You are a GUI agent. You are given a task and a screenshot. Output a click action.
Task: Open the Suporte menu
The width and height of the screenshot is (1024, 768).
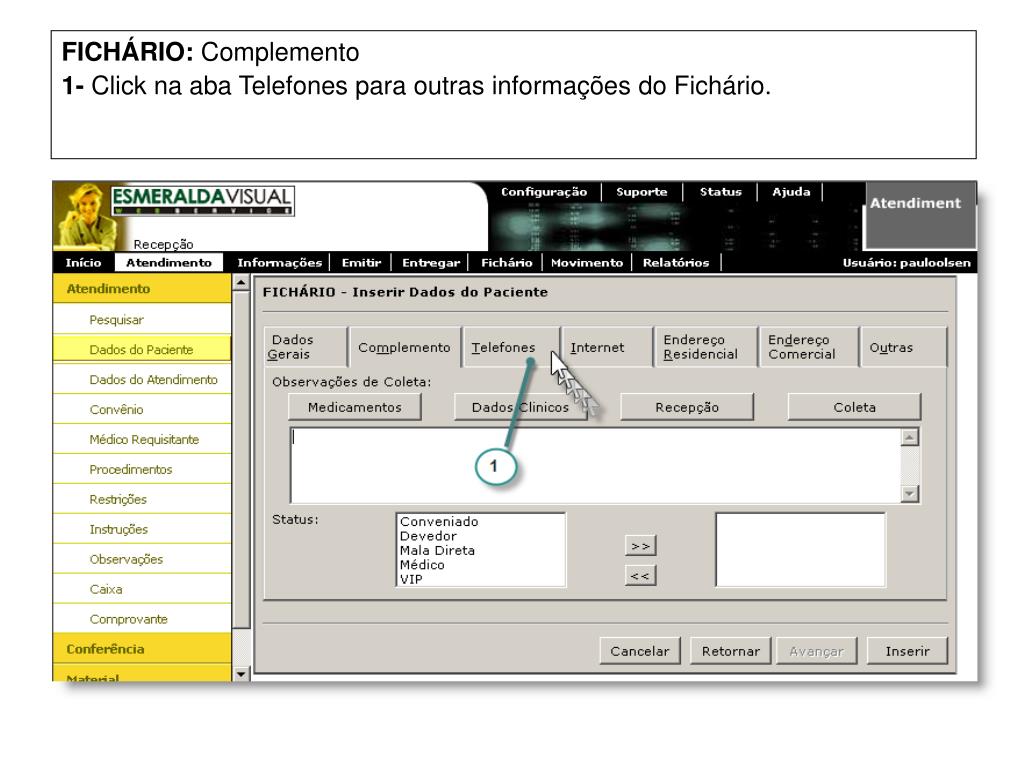click(641, 192)
